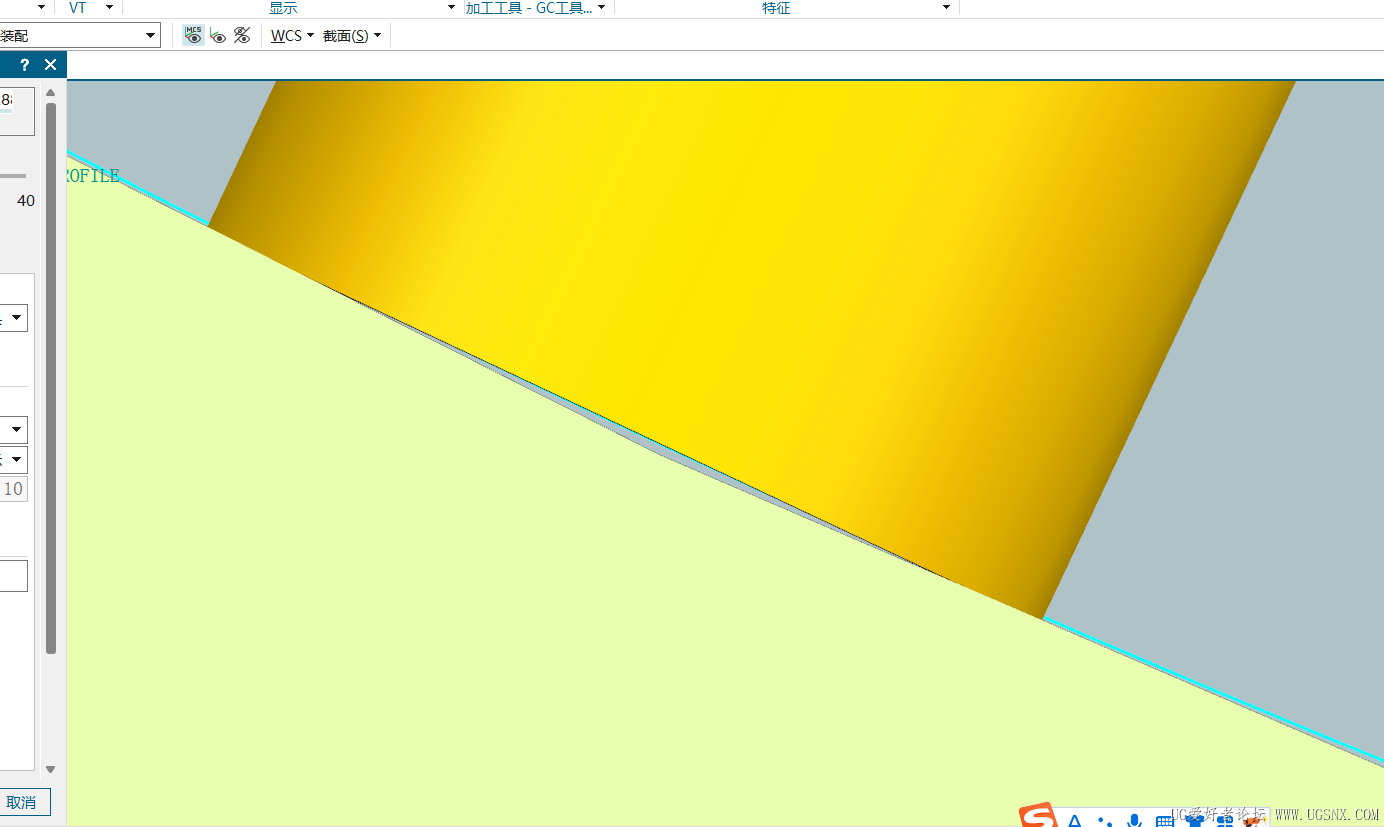Click the Sogou toolbox squares icon

1224,821
